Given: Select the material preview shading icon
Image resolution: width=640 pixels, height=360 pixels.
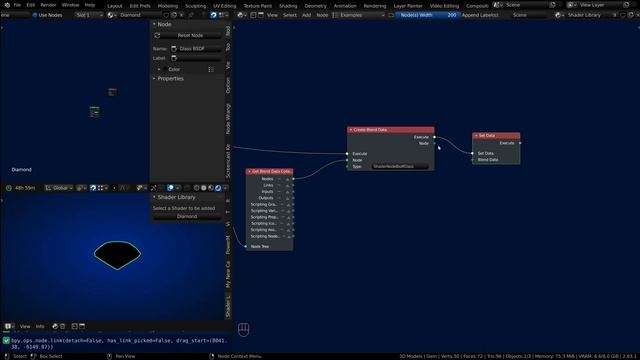Looking at the screenshot, I should click(x=211, y=188).
